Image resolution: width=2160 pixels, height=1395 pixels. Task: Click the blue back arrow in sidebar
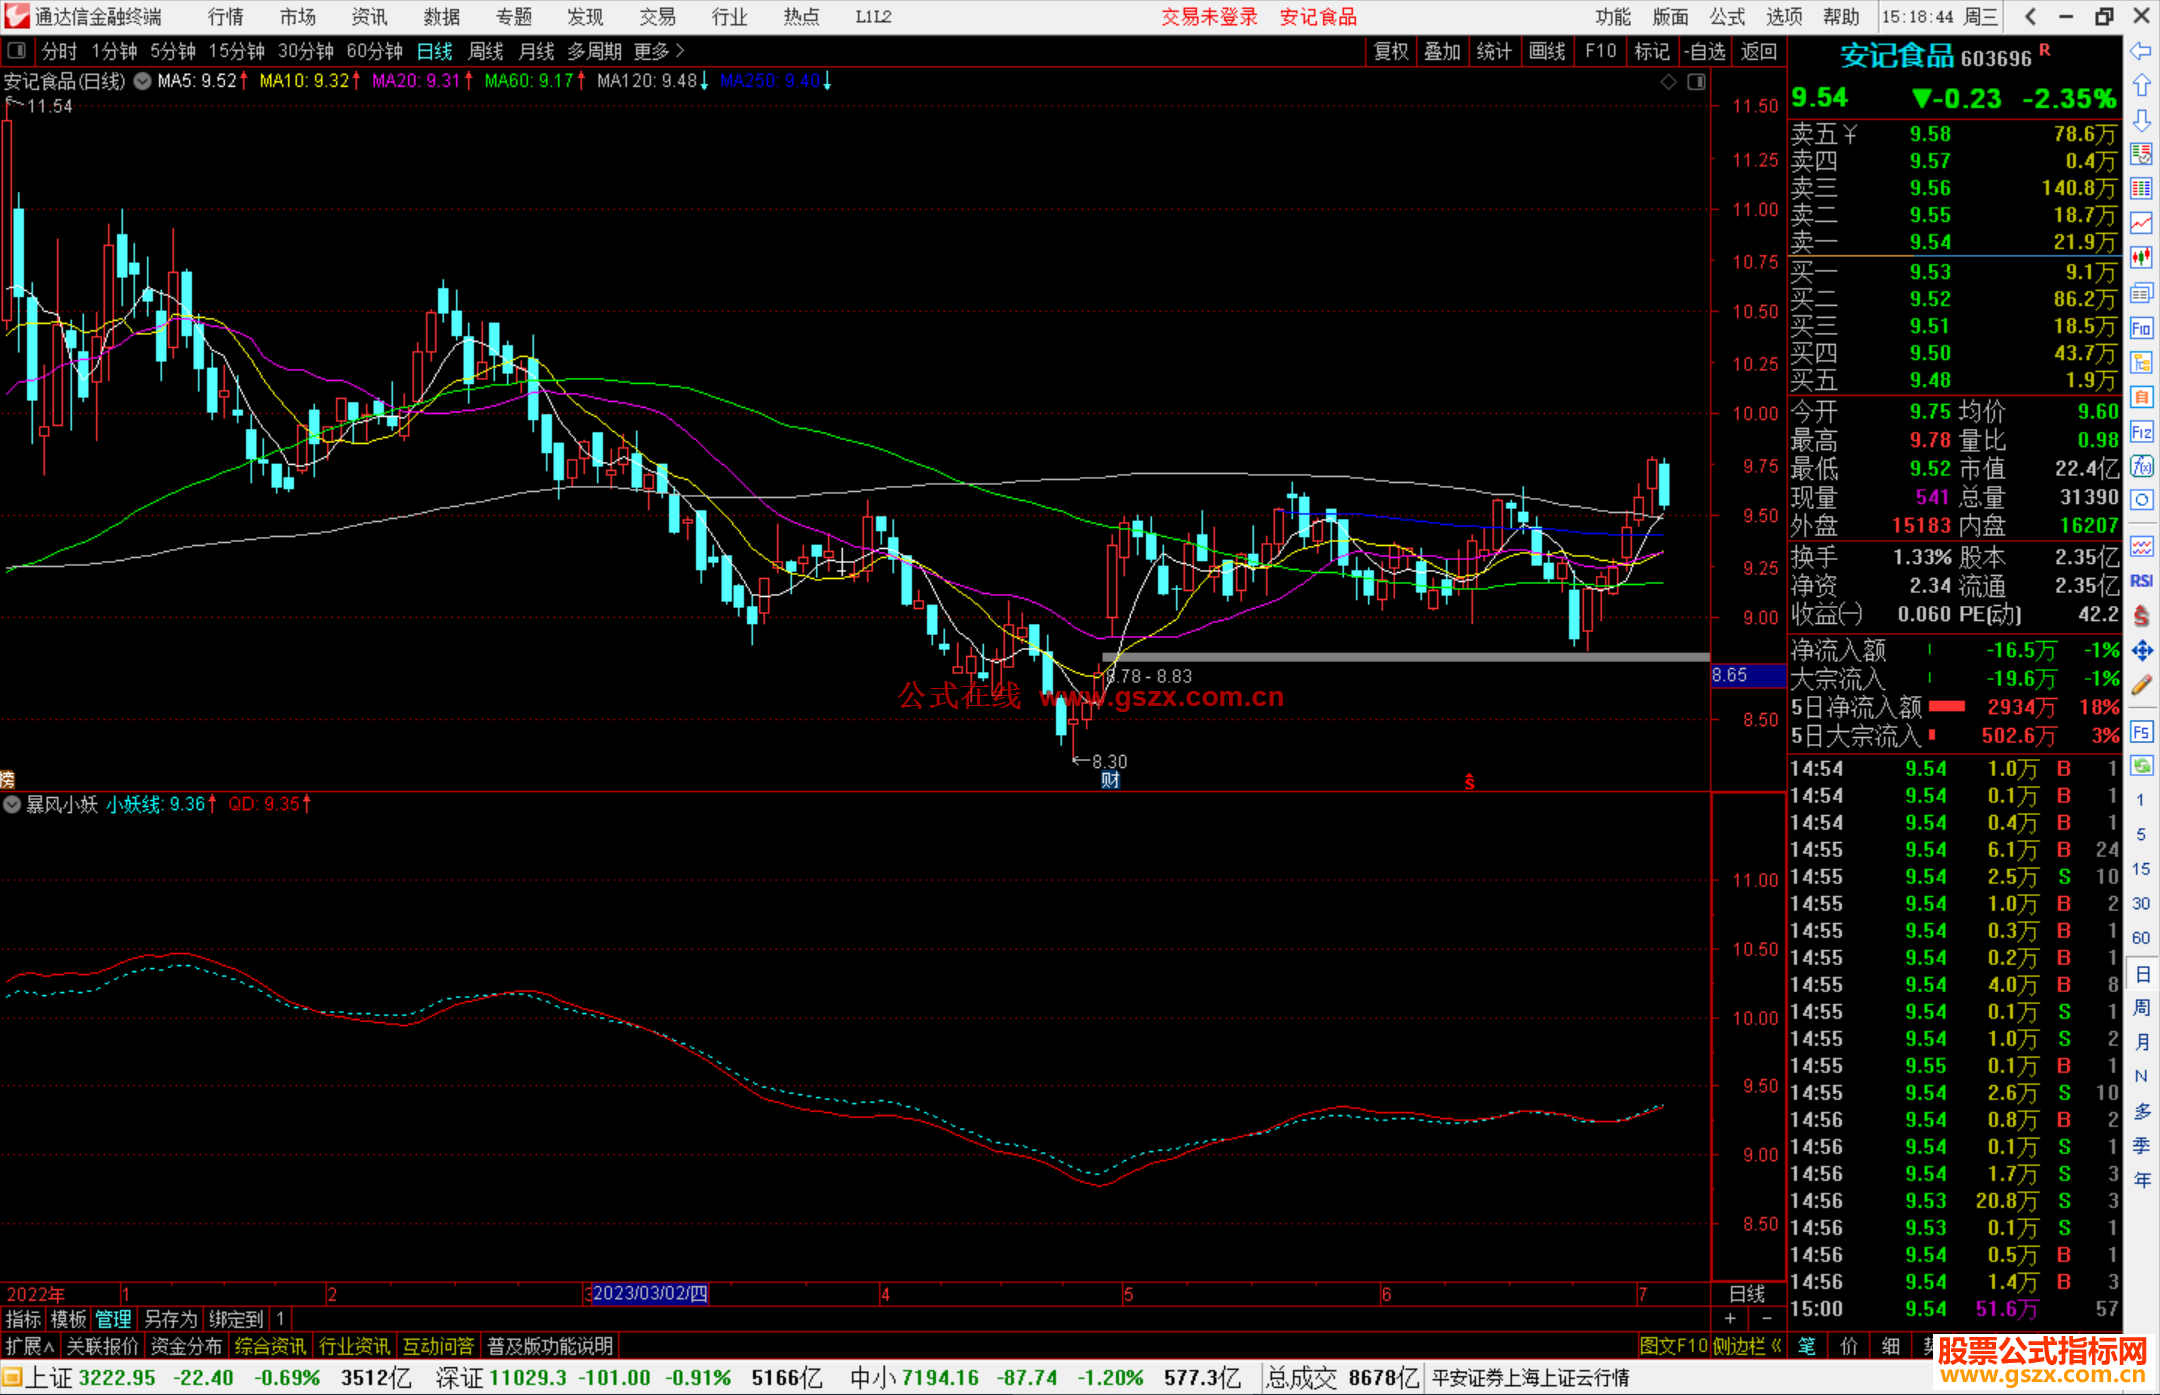click(2141, 51)
